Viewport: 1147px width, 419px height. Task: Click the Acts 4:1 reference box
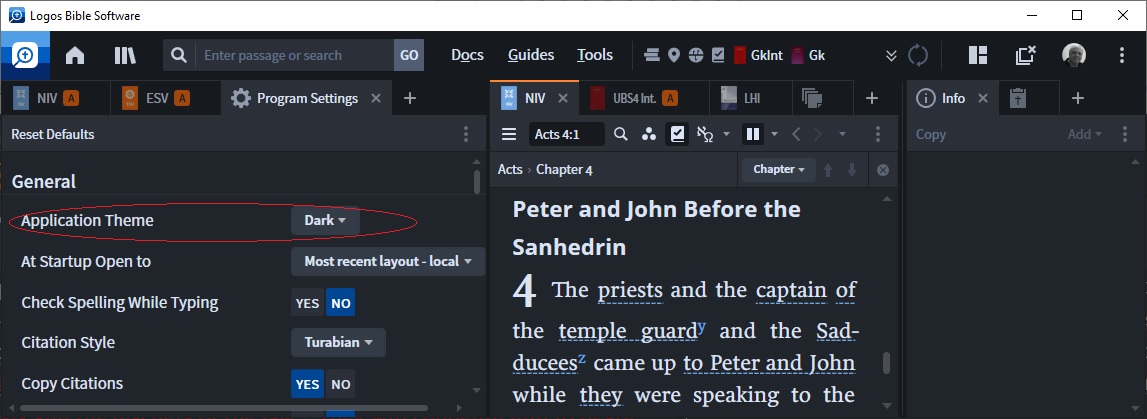point(567,134)
